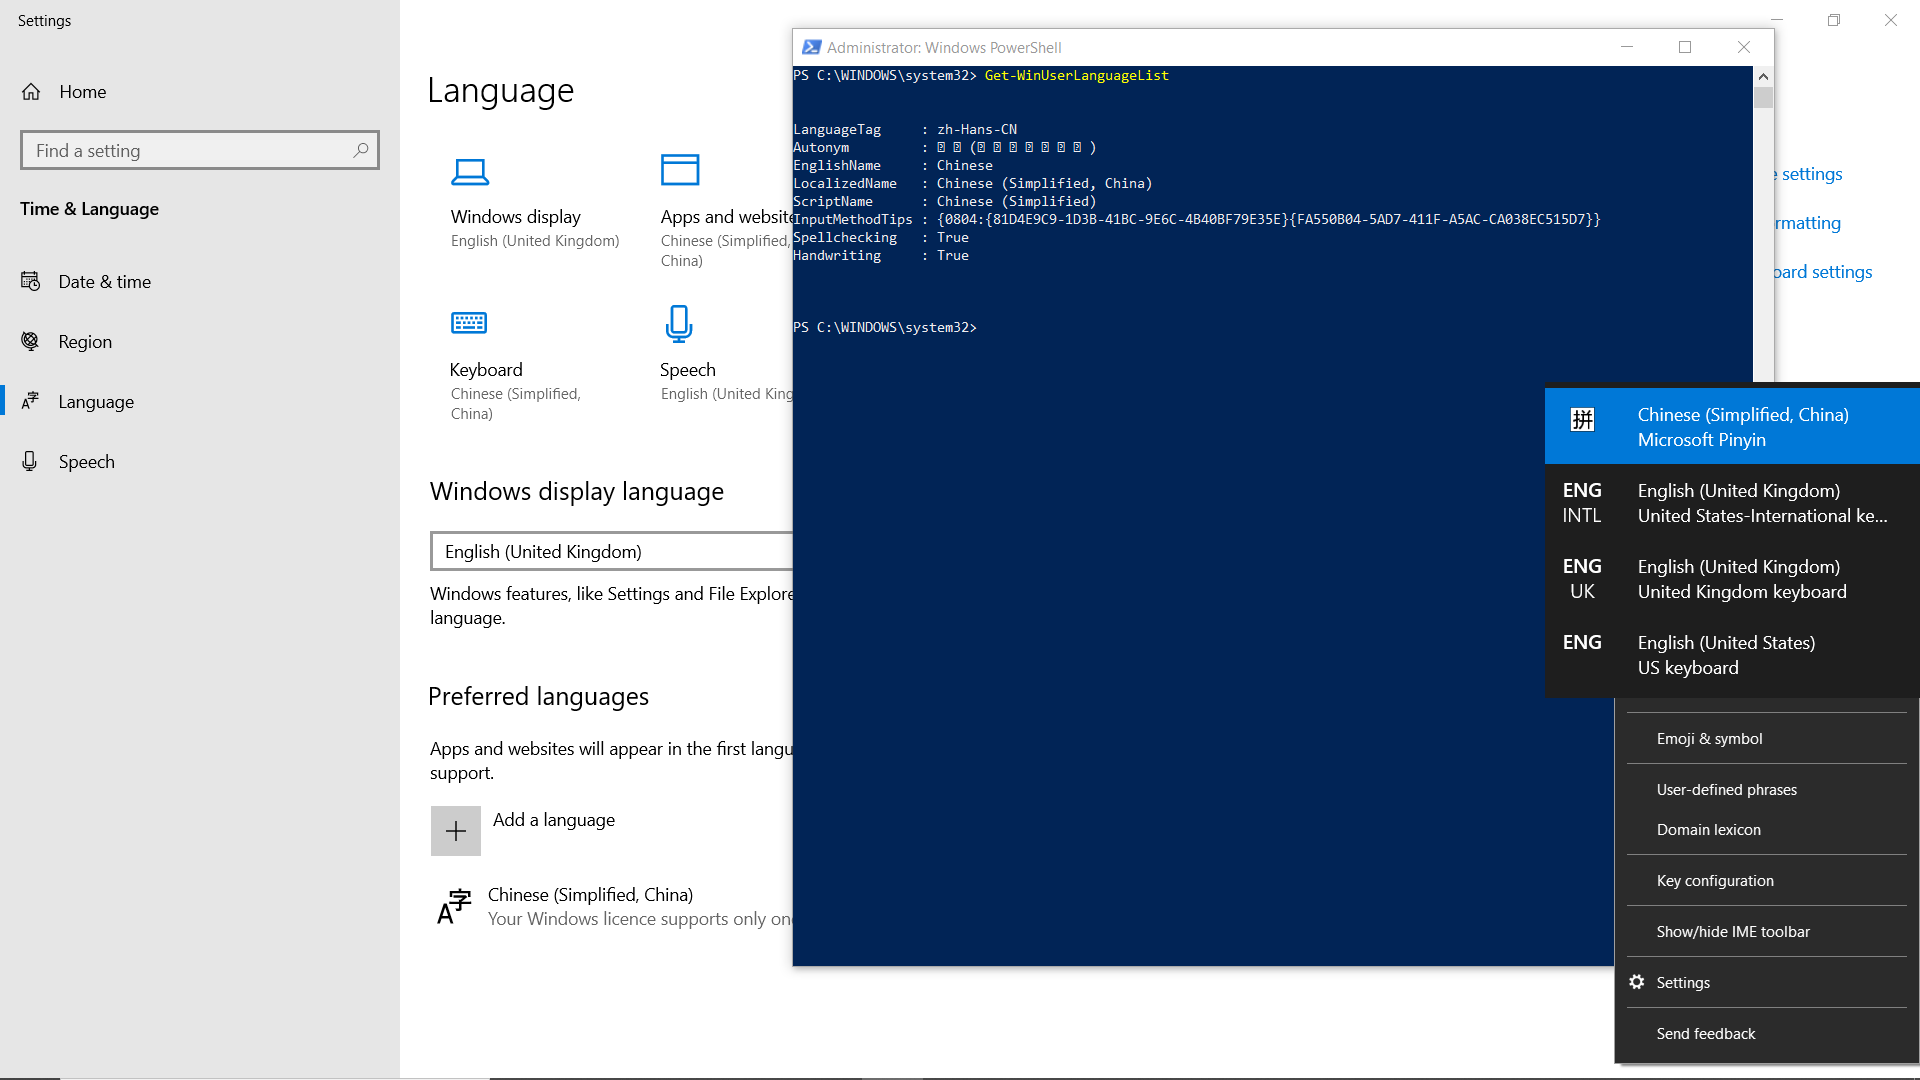
Task: Click the Chinese language A-character icon
Action: [455, 907]
